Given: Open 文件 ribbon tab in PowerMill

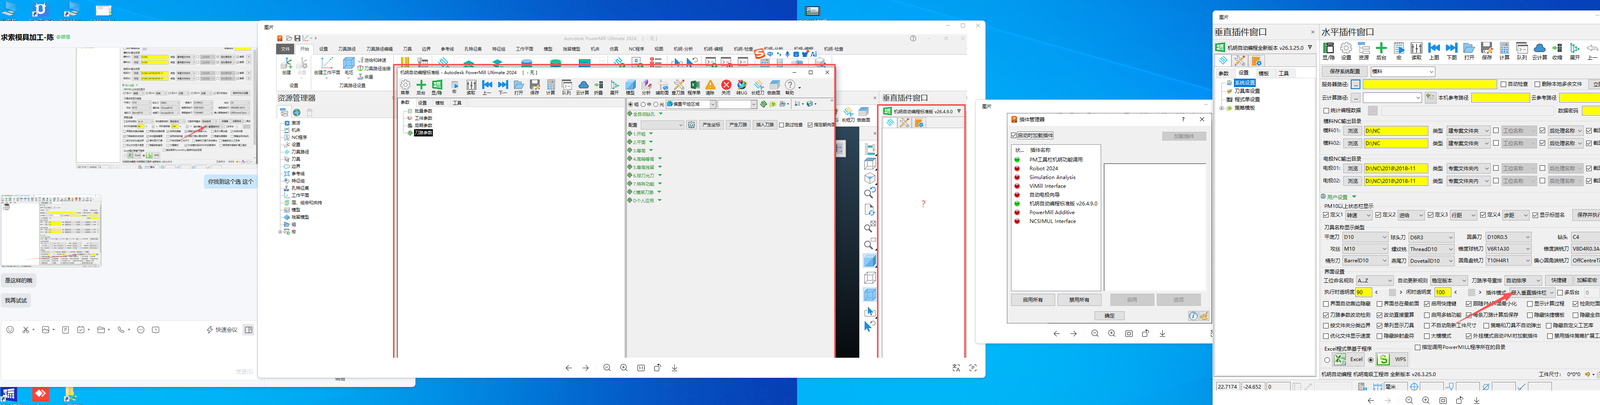Looking at the screenshot, I should [x=285, y=48].
